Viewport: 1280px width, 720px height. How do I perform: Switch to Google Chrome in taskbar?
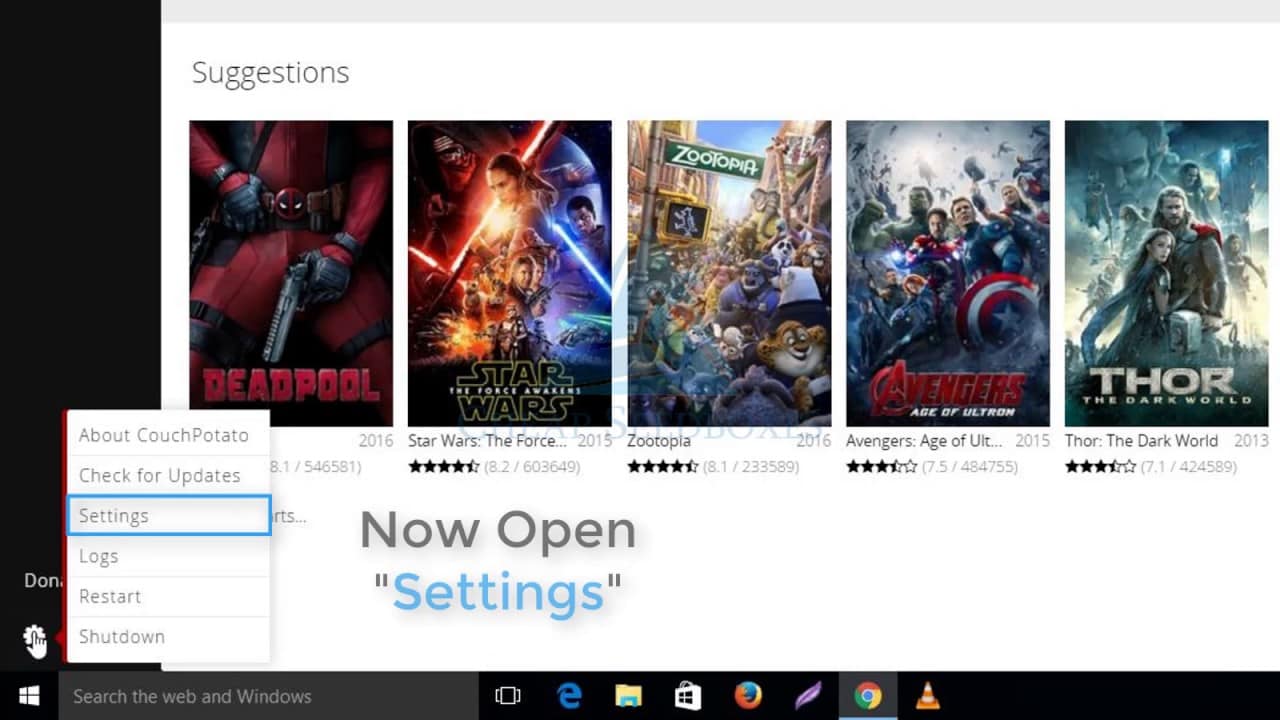tap(867, 696)
